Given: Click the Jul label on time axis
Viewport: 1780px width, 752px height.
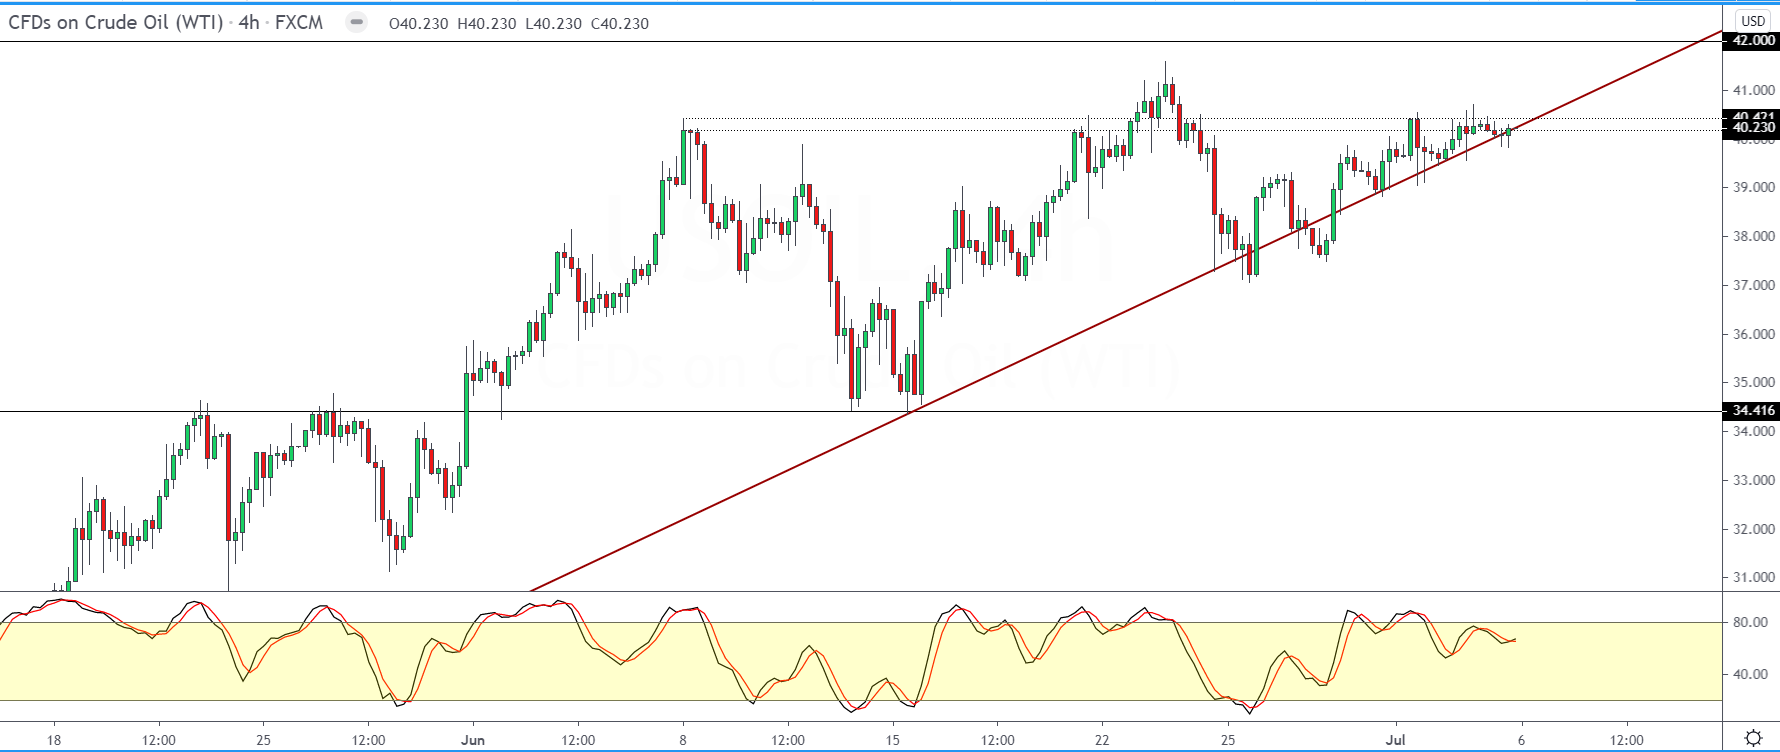Looking at the screenshot, I should pyautogui.click(x=1395, y=740).
